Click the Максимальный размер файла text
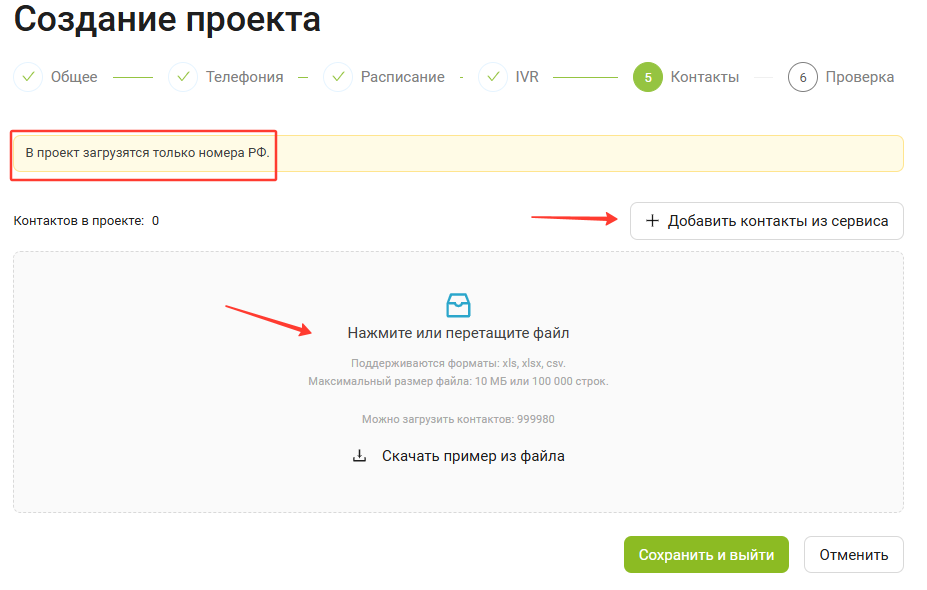The image size is (927, 590). [458, 381]
